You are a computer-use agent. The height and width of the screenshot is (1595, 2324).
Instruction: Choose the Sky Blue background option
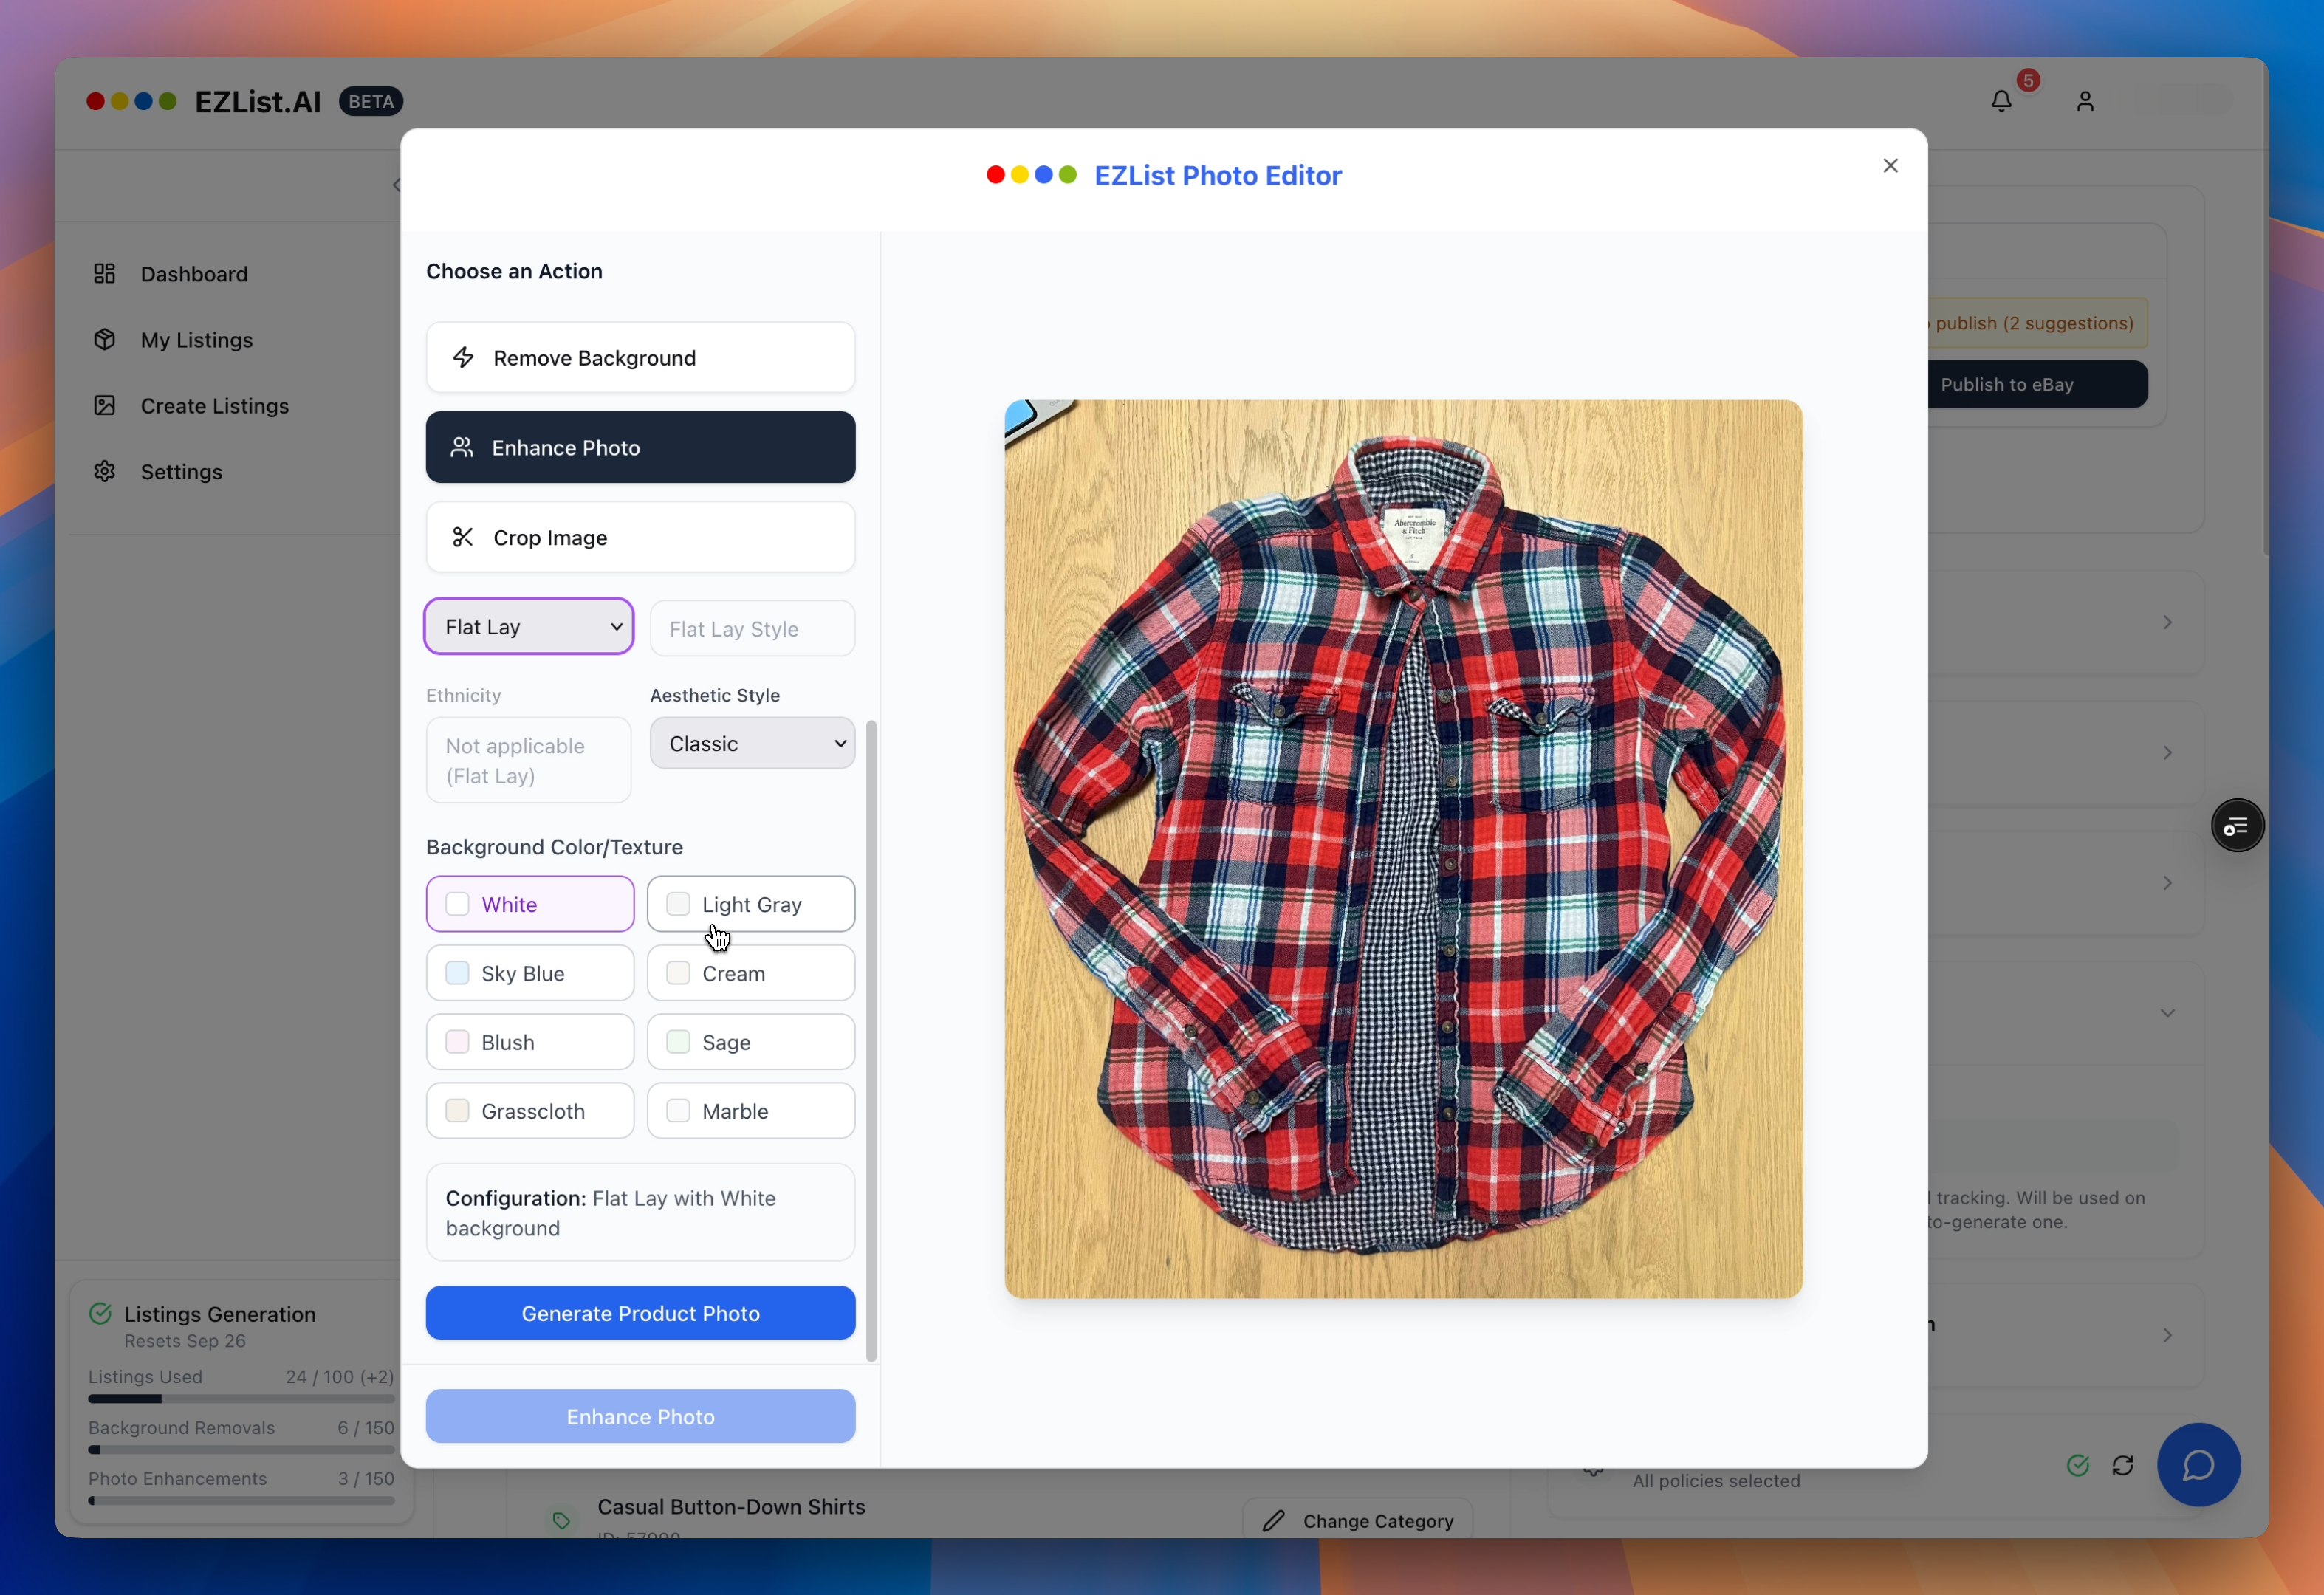pos(529,973)
